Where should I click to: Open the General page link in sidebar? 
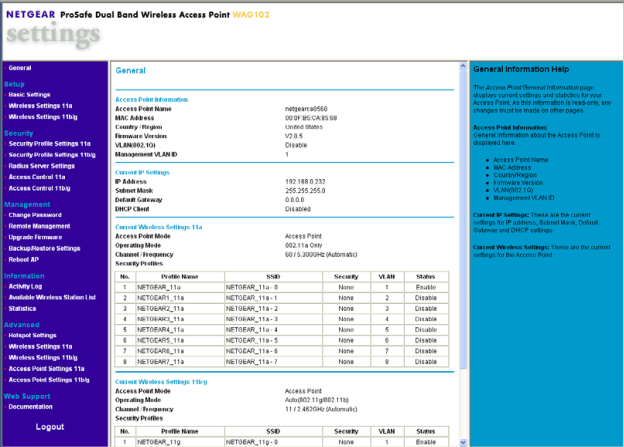tap(20, 68)
